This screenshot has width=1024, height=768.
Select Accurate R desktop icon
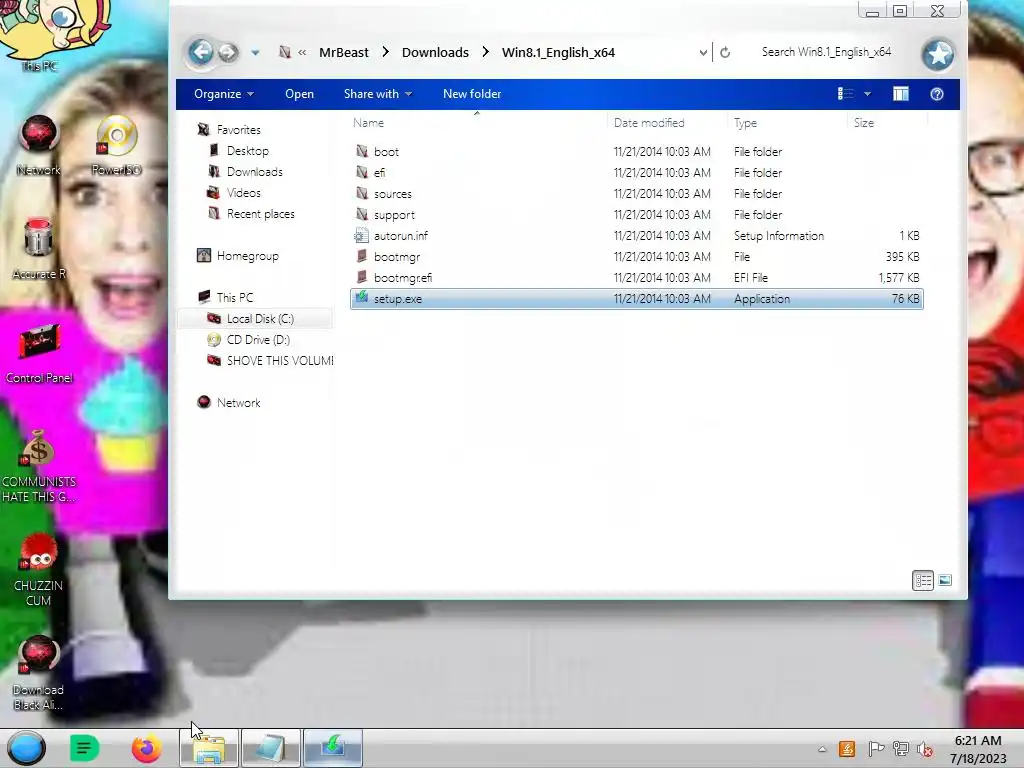click(x=39, y=249)
